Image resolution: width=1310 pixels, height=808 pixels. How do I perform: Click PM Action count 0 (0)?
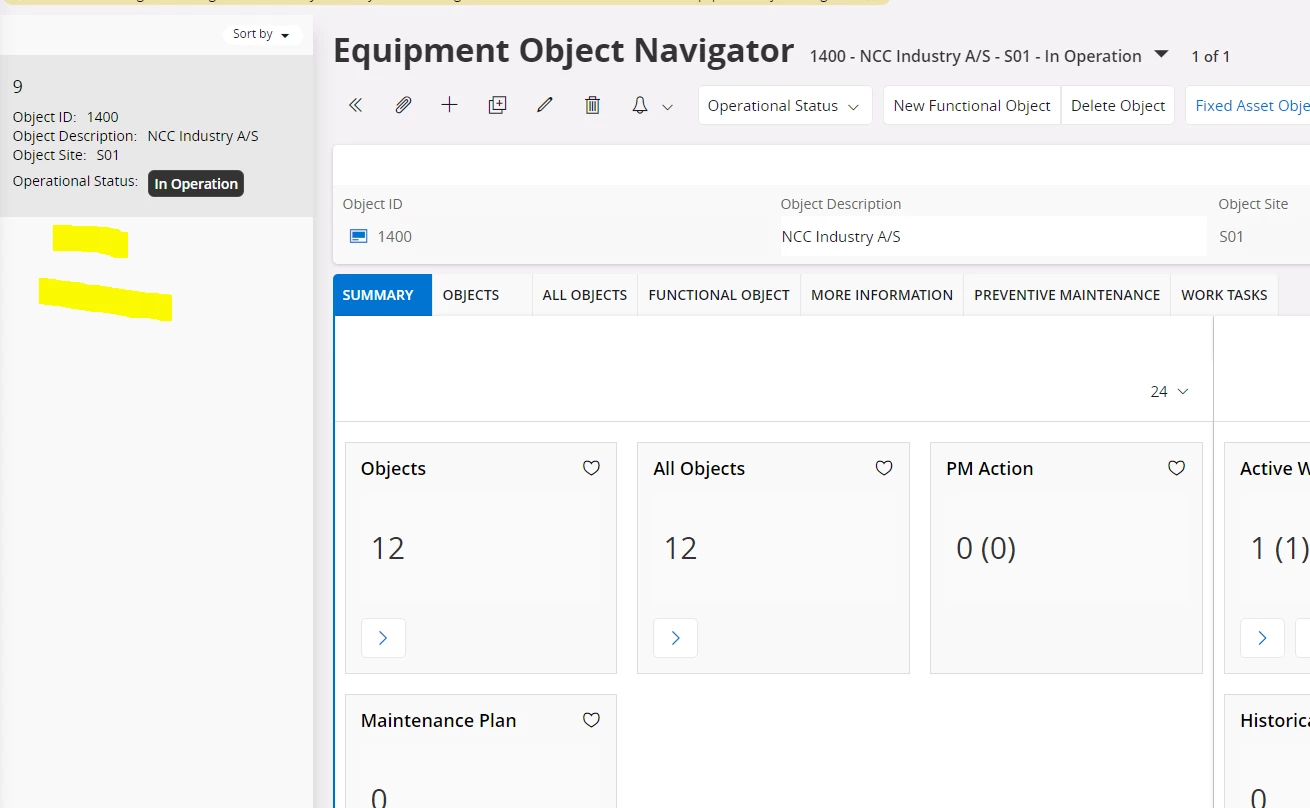(986, 548)
